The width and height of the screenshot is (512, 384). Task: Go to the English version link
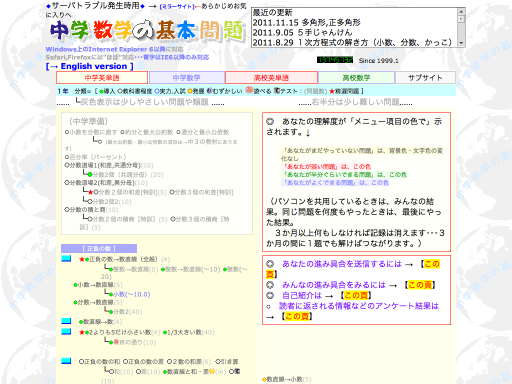click(90, 66)
